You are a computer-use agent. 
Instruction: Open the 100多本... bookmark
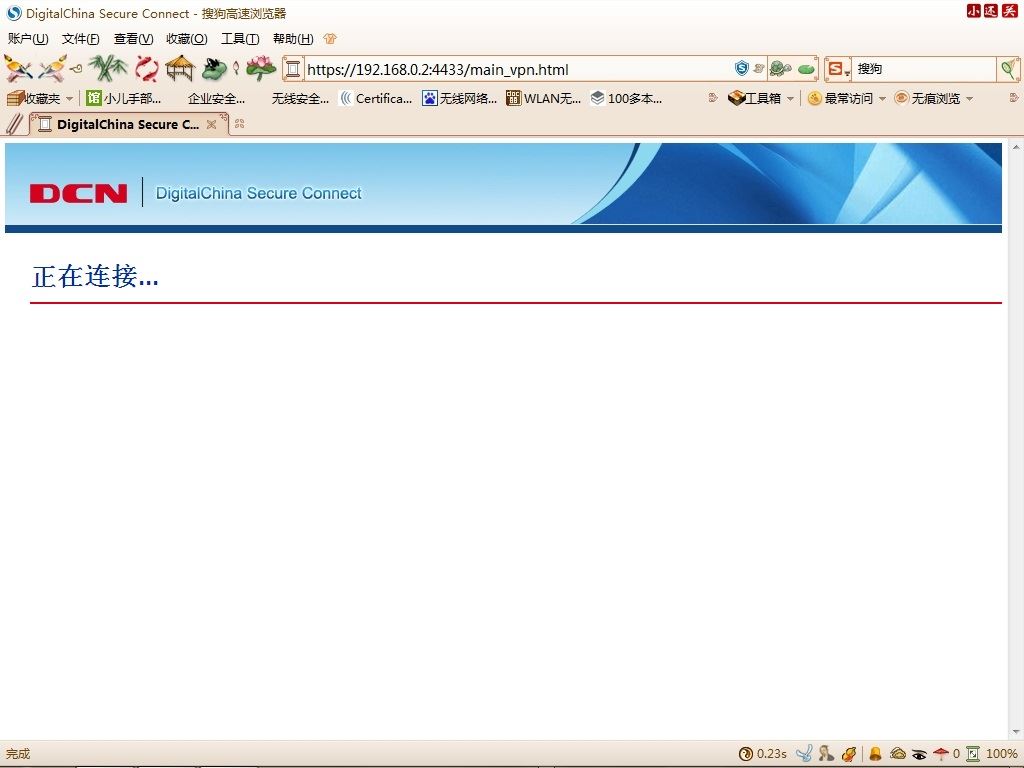coord(626,99)
